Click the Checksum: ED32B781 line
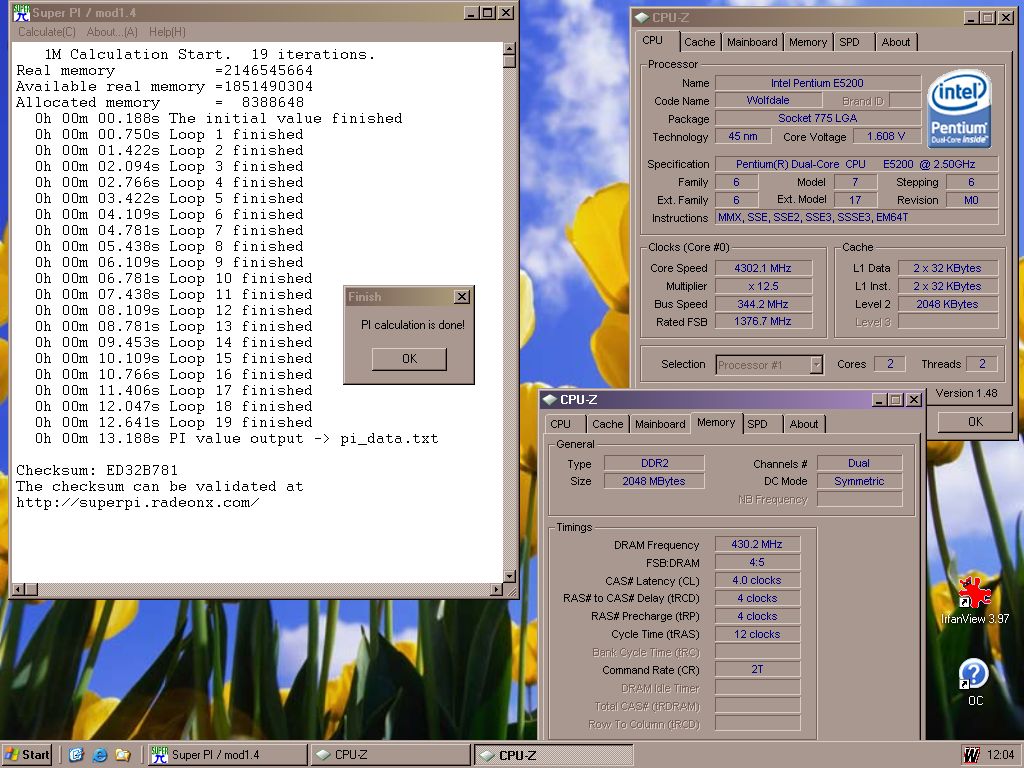The width and height of the screenshot is (1024, 768). pos(97,470)
